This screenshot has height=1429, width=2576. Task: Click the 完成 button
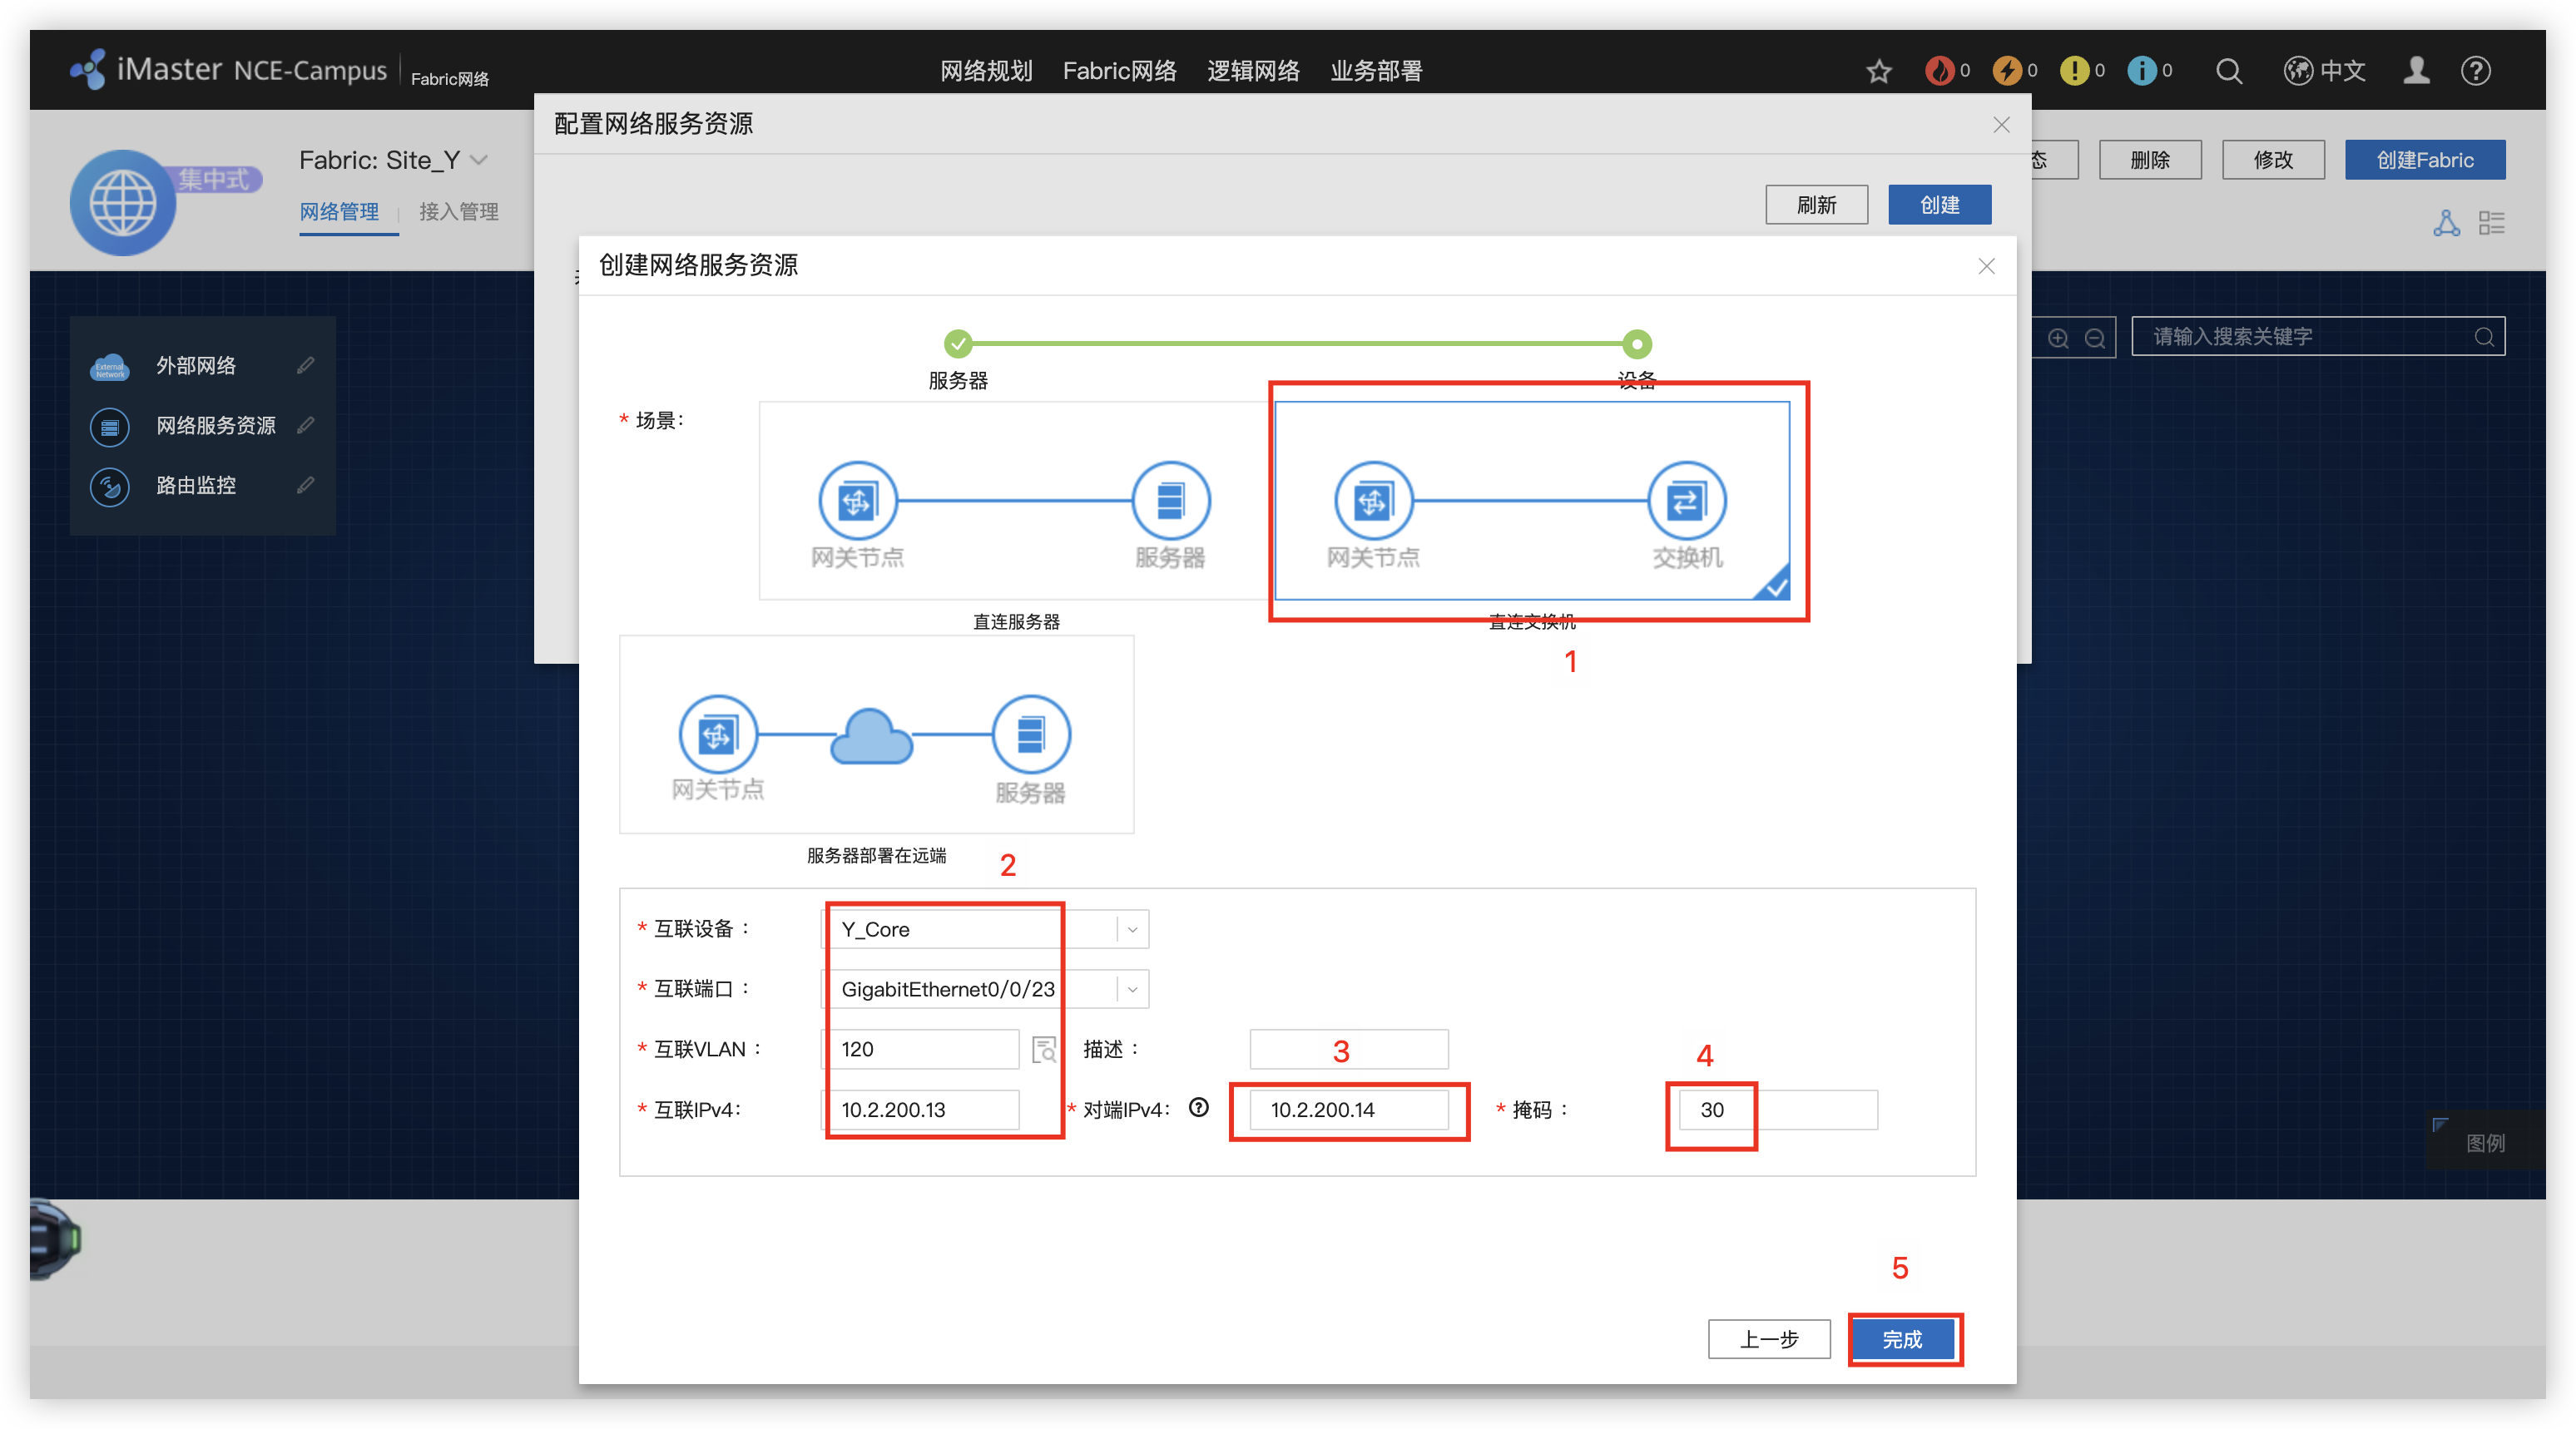pos(1902,1339)
